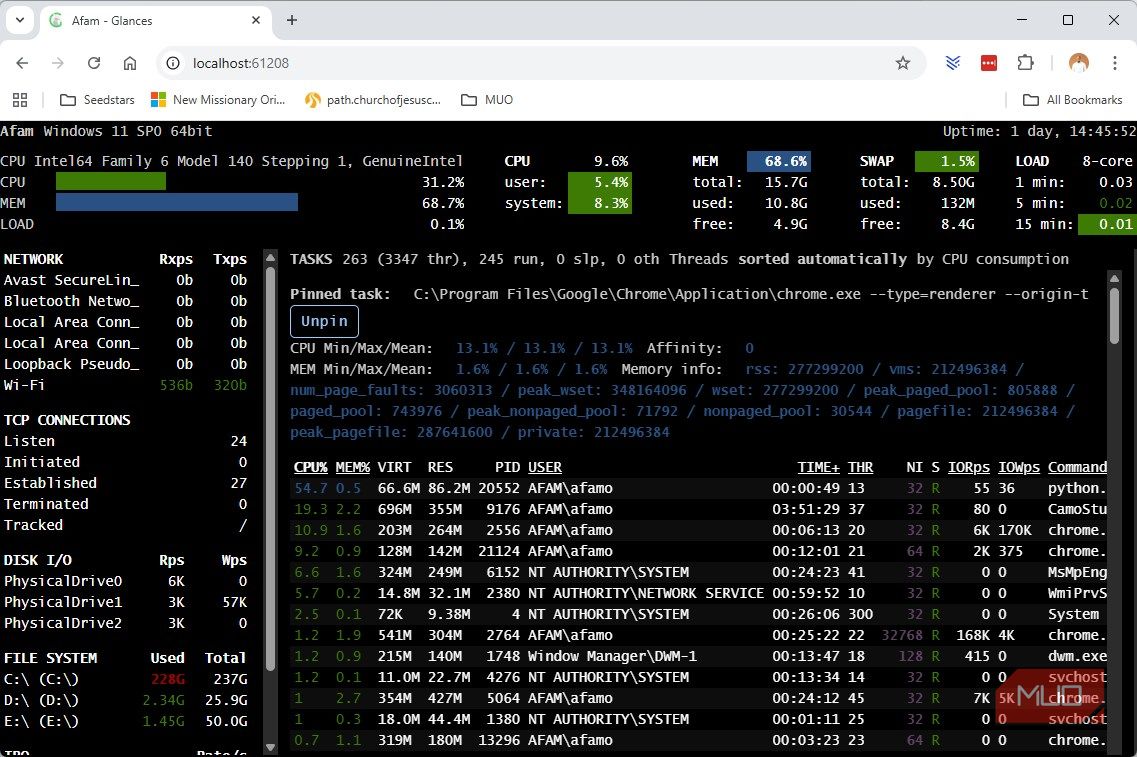
Task: Click the green CPU usage bar
Action: point(111,181)
